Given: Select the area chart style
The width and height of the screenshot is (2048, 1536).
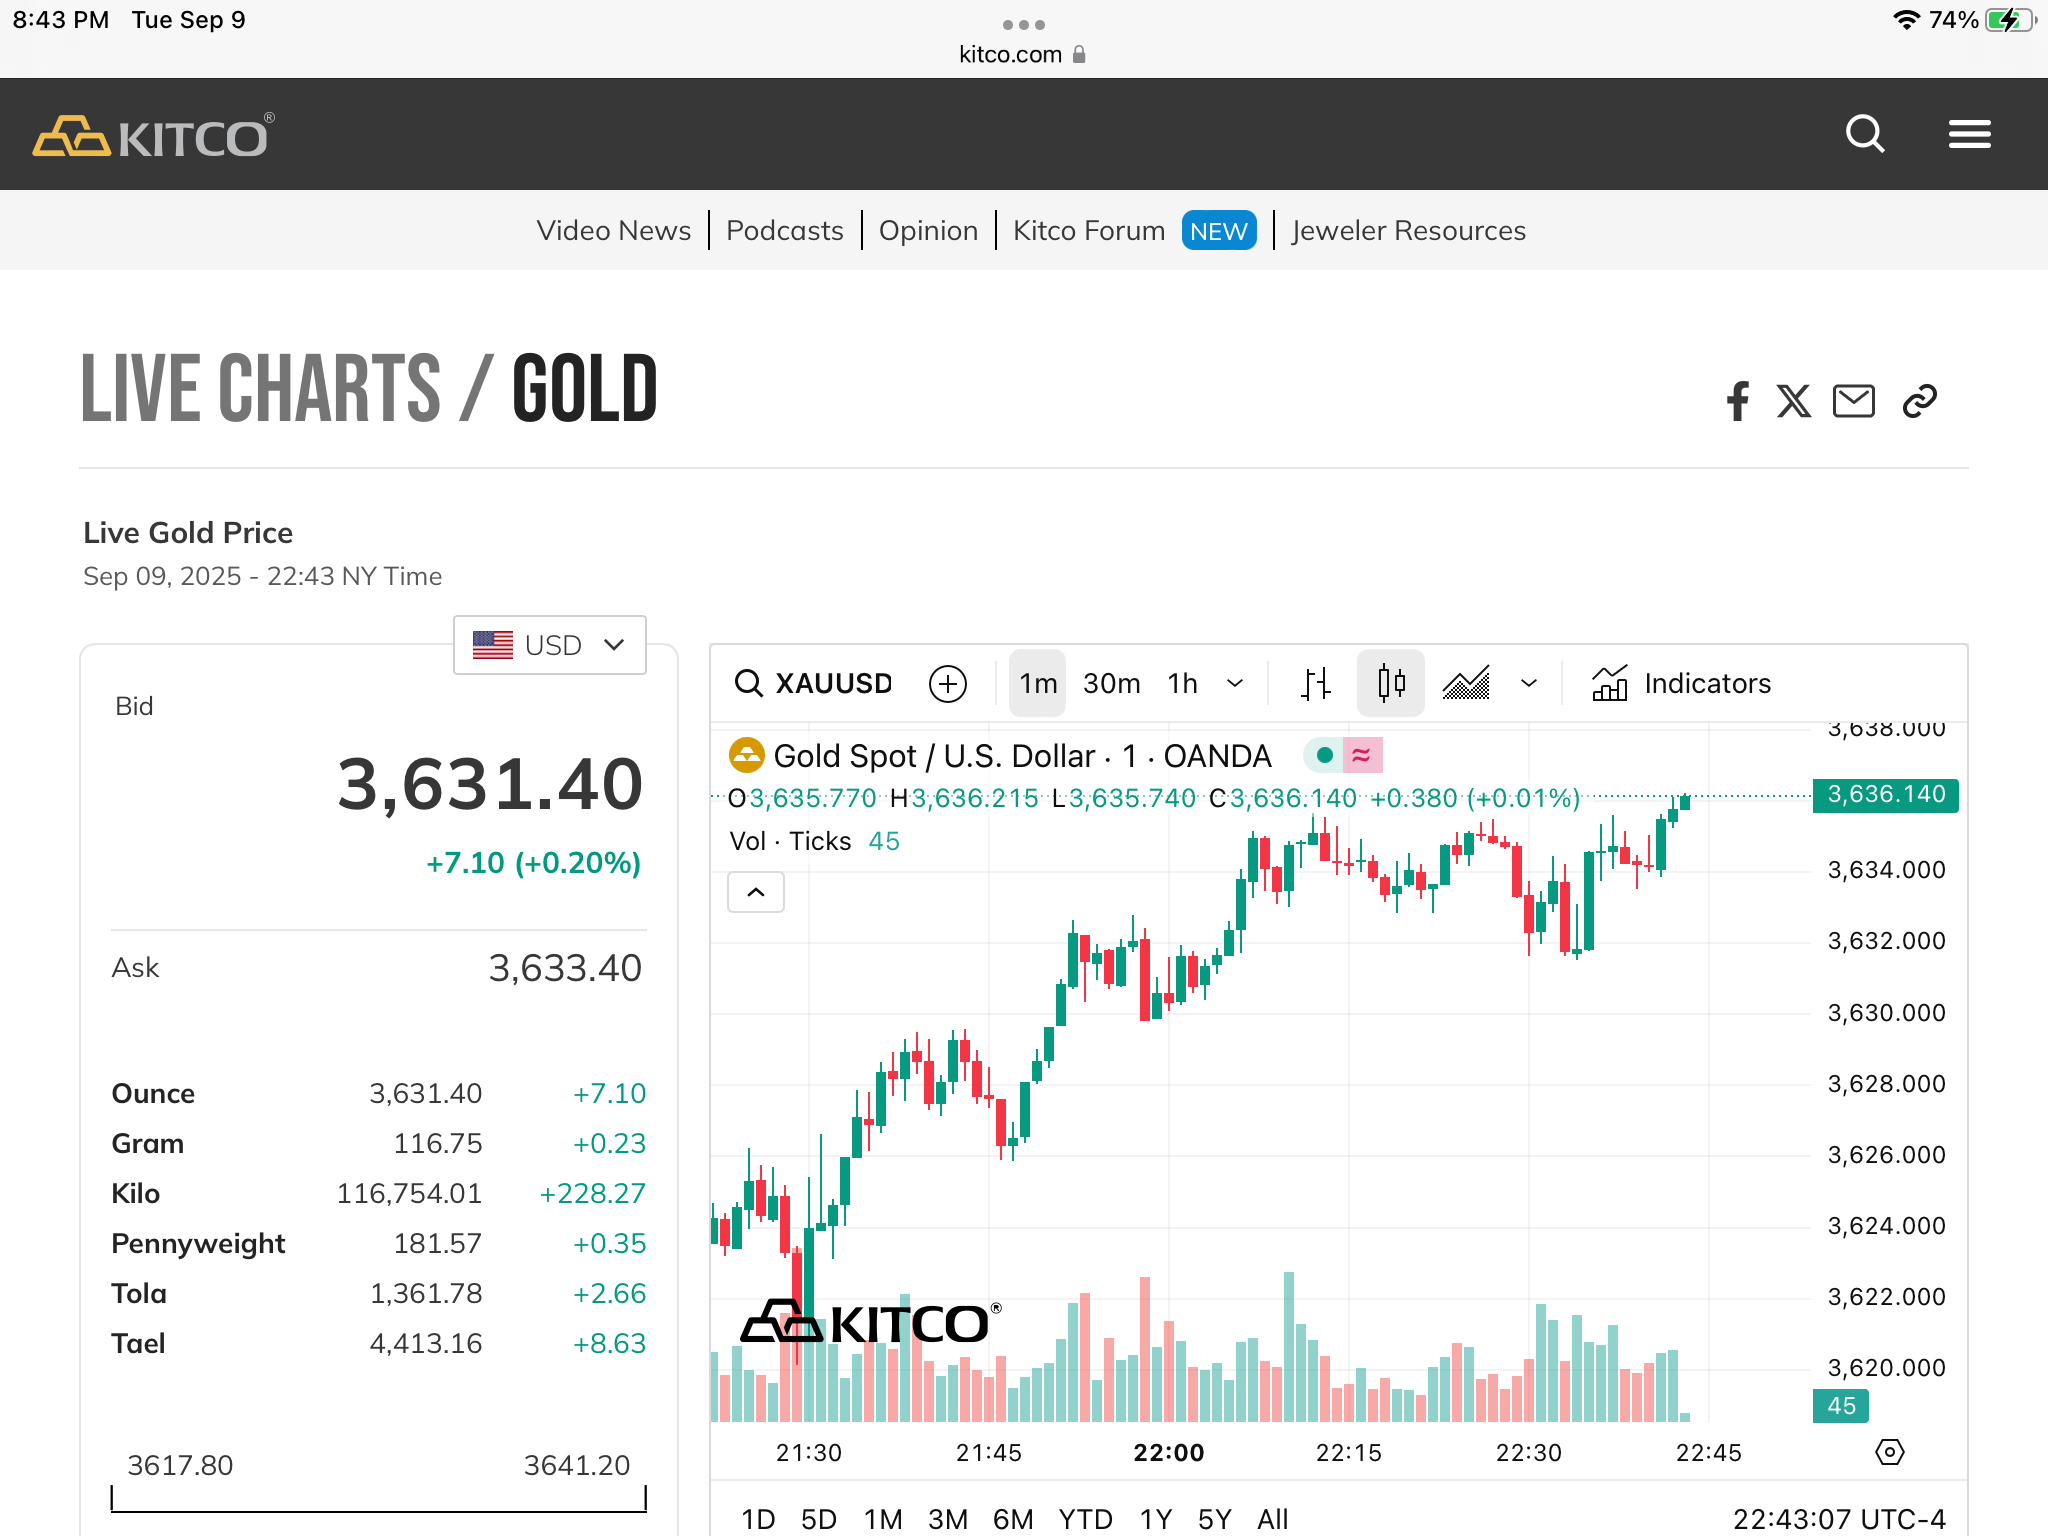Looking at the screenshot, I should tap(1466, 684).
